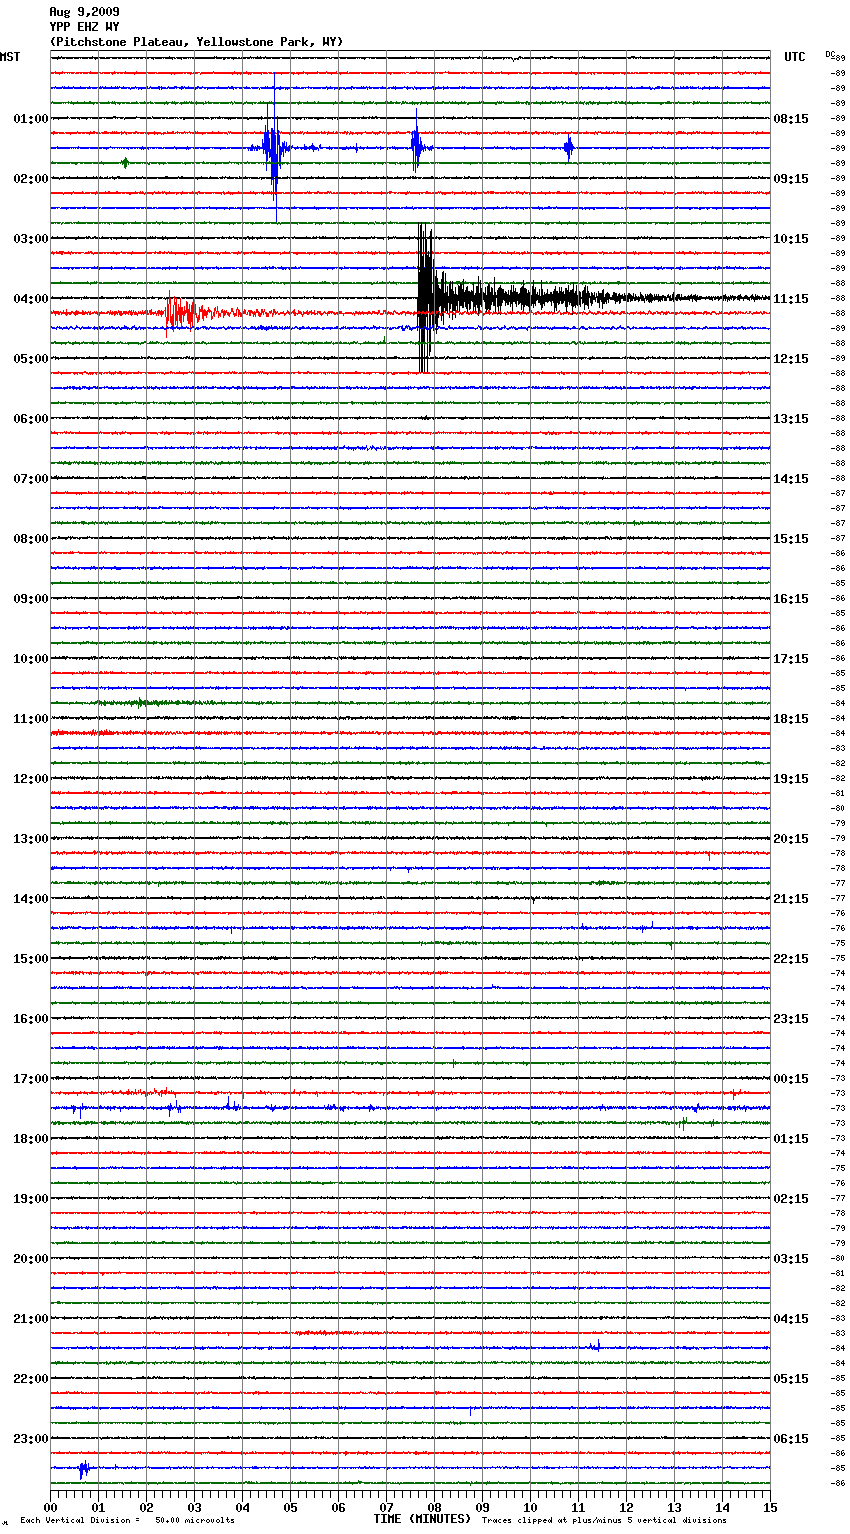Click the 00:15 UTC time label
Screen dimensions: 850x1534
pyautogui.click(x=791, y=1078)
